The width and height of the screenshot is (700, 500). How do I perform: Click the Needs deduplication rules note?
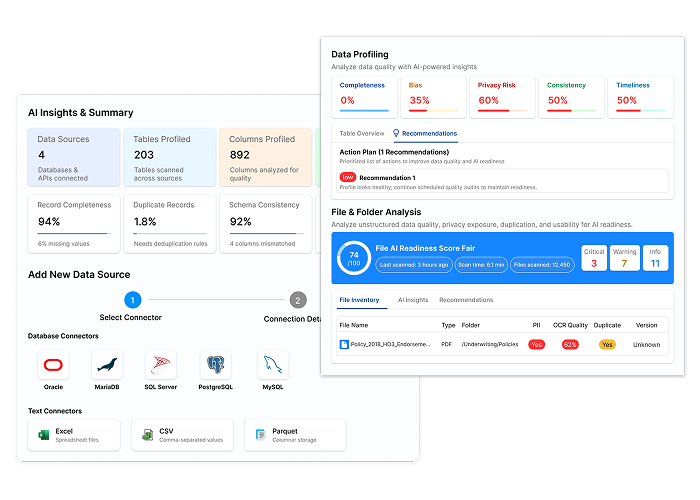click(171, 244)
